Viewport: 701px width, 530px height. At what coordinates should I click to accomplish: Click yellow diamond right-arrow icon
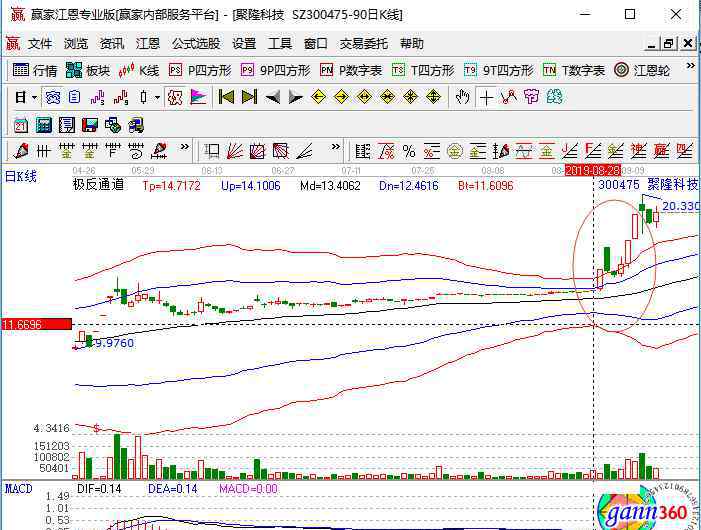(x=341, y=97)
